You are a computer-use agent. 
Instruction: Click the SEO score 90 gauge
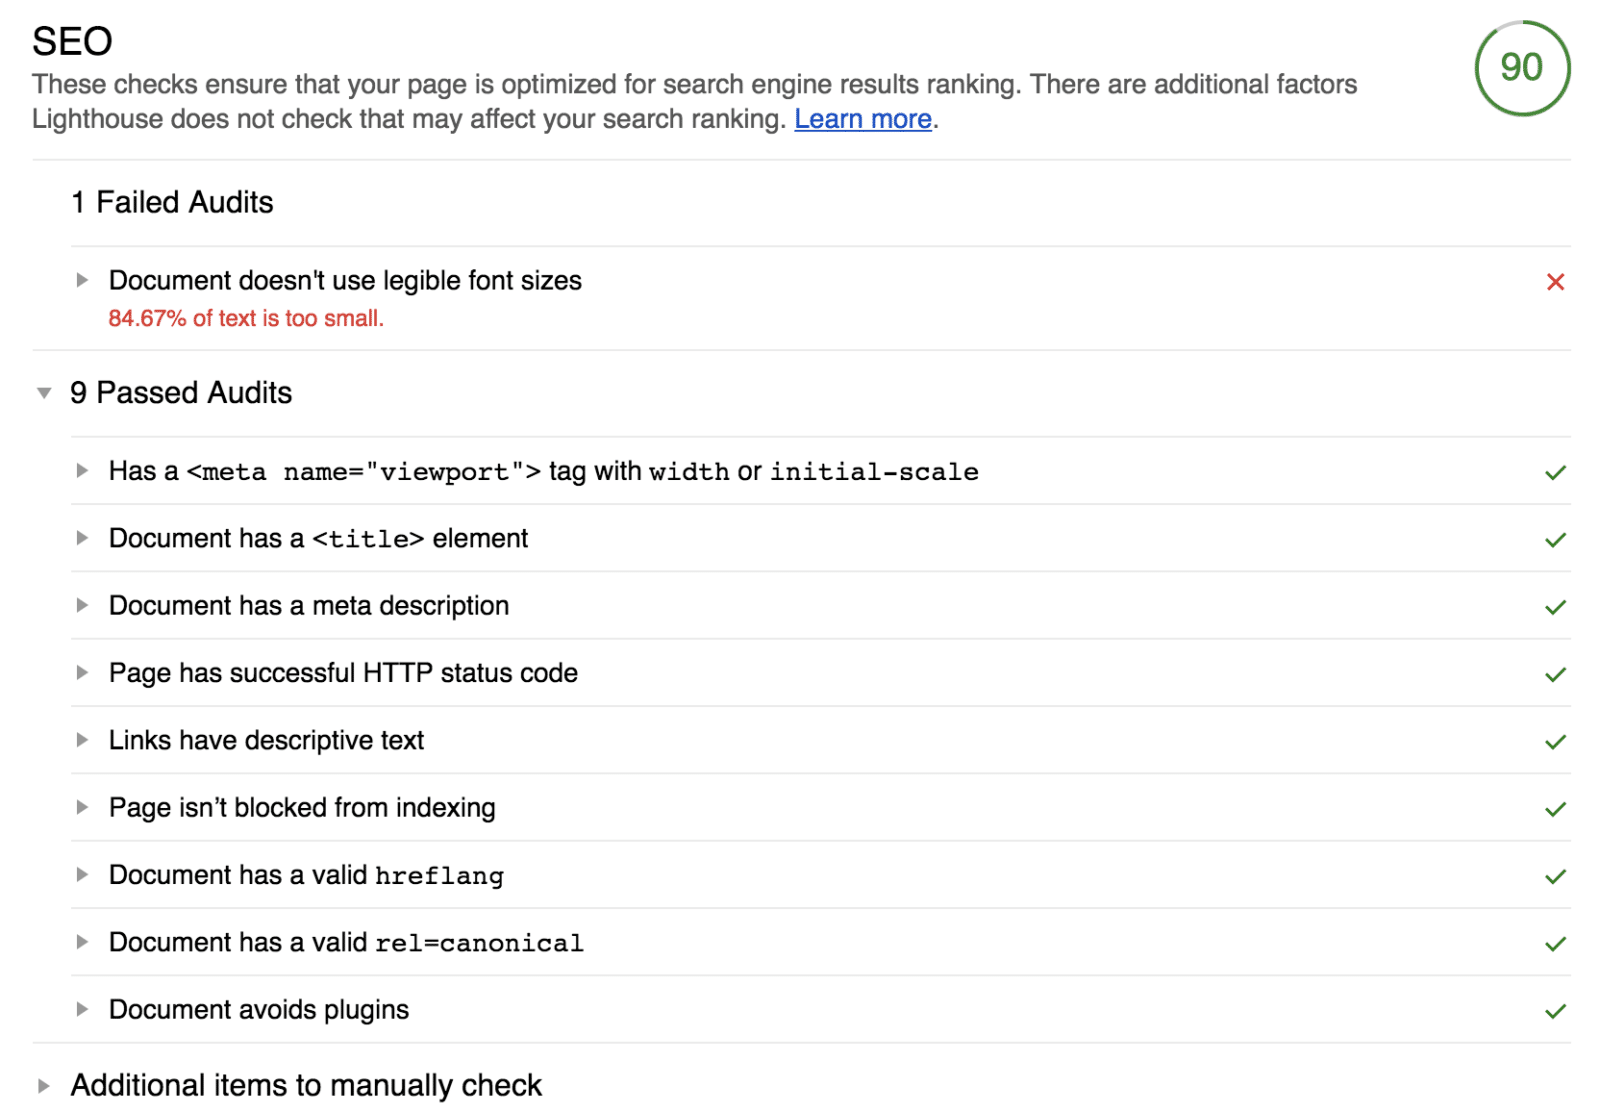[x=1521, y=68]
